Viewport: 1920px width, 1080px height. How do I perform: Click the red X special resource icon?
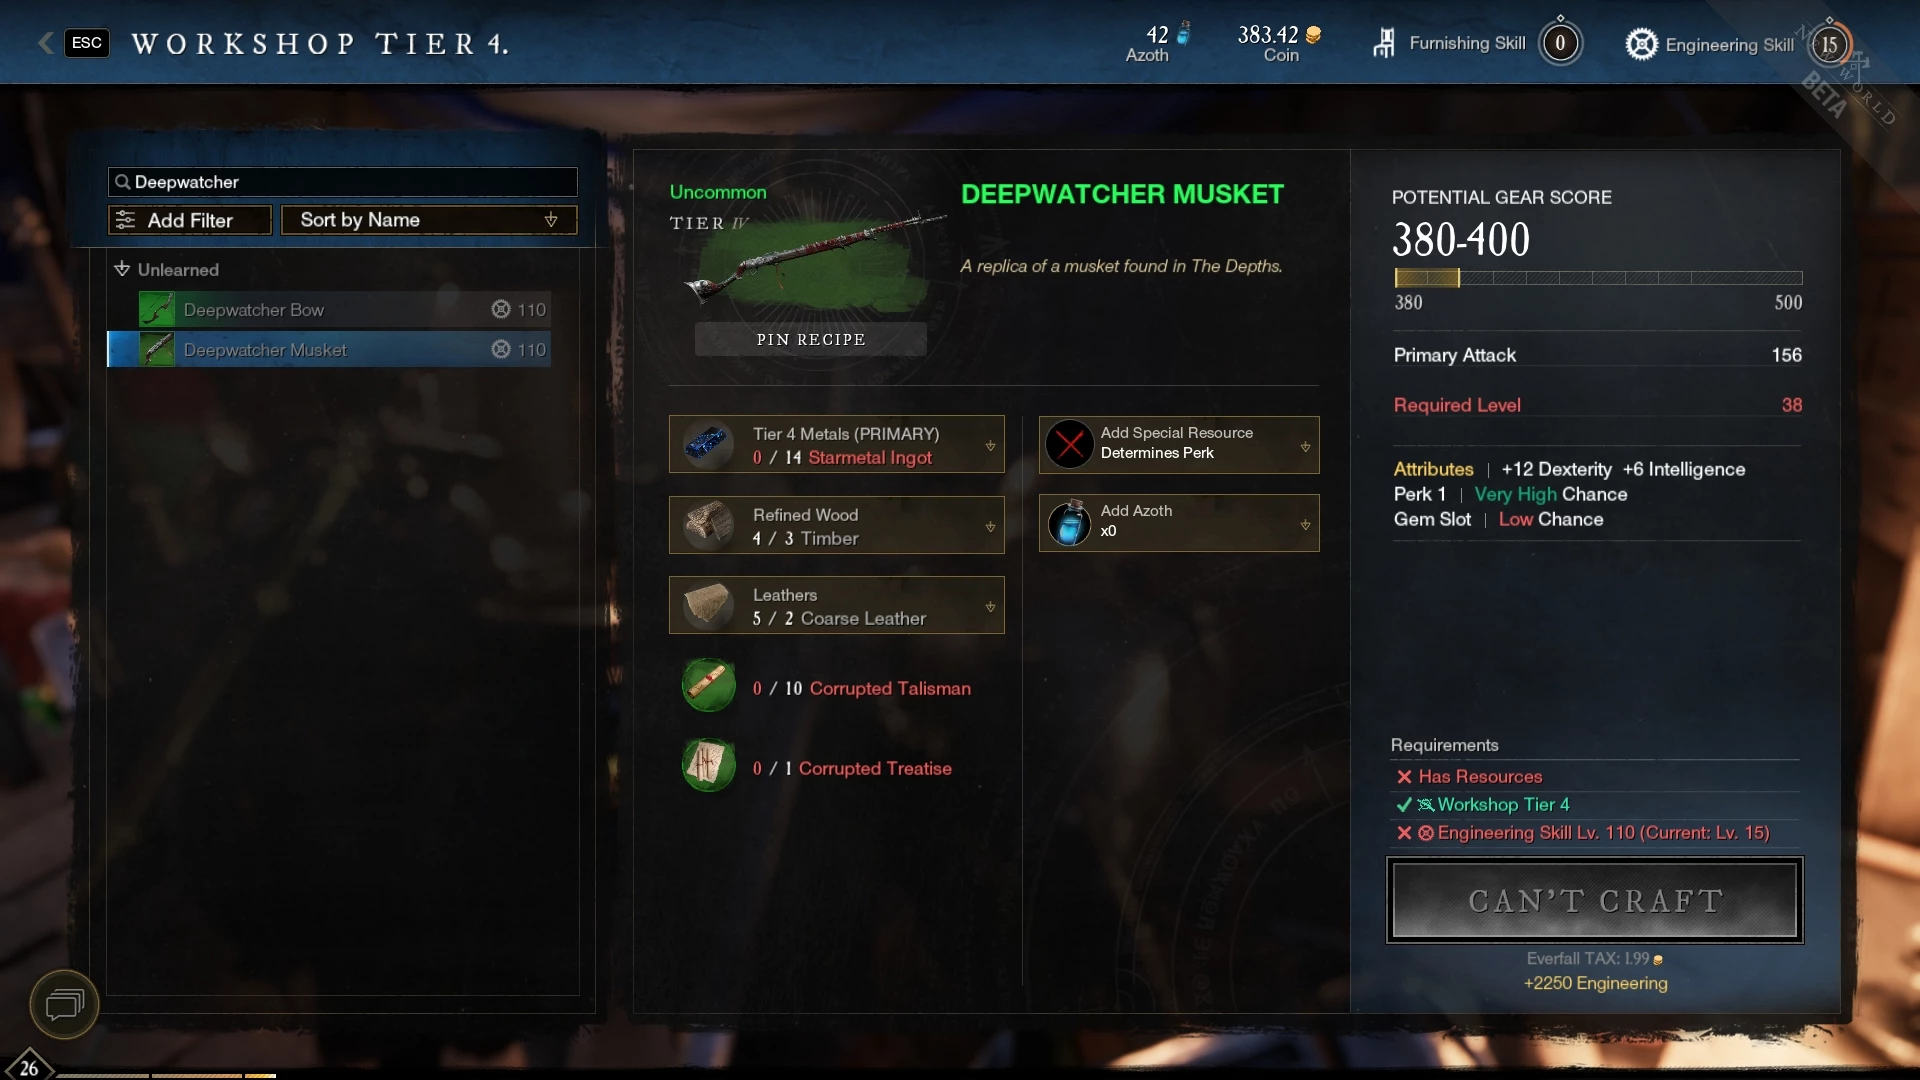[1069, 444]
